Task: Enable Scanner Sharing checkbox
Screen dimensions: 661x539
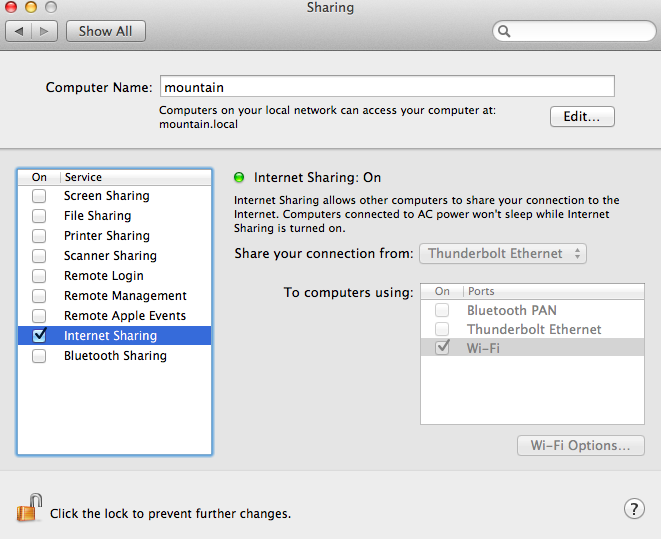Action: pyautogui.click(x=39, y=256)
